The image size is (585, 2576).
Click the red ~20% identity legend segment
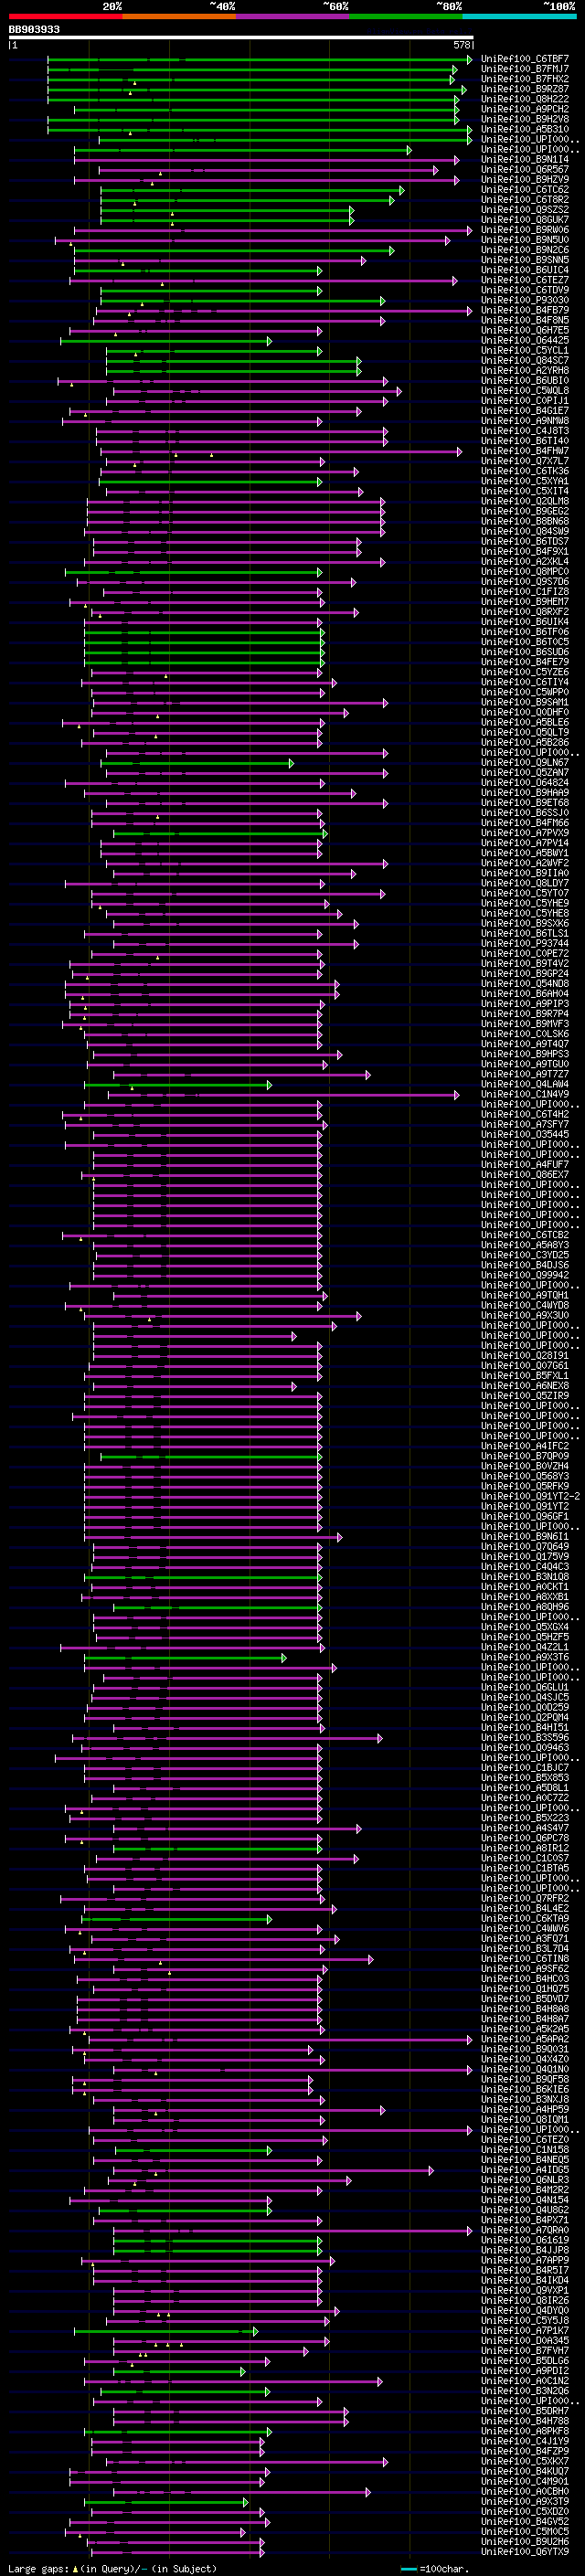click(65, 16)
